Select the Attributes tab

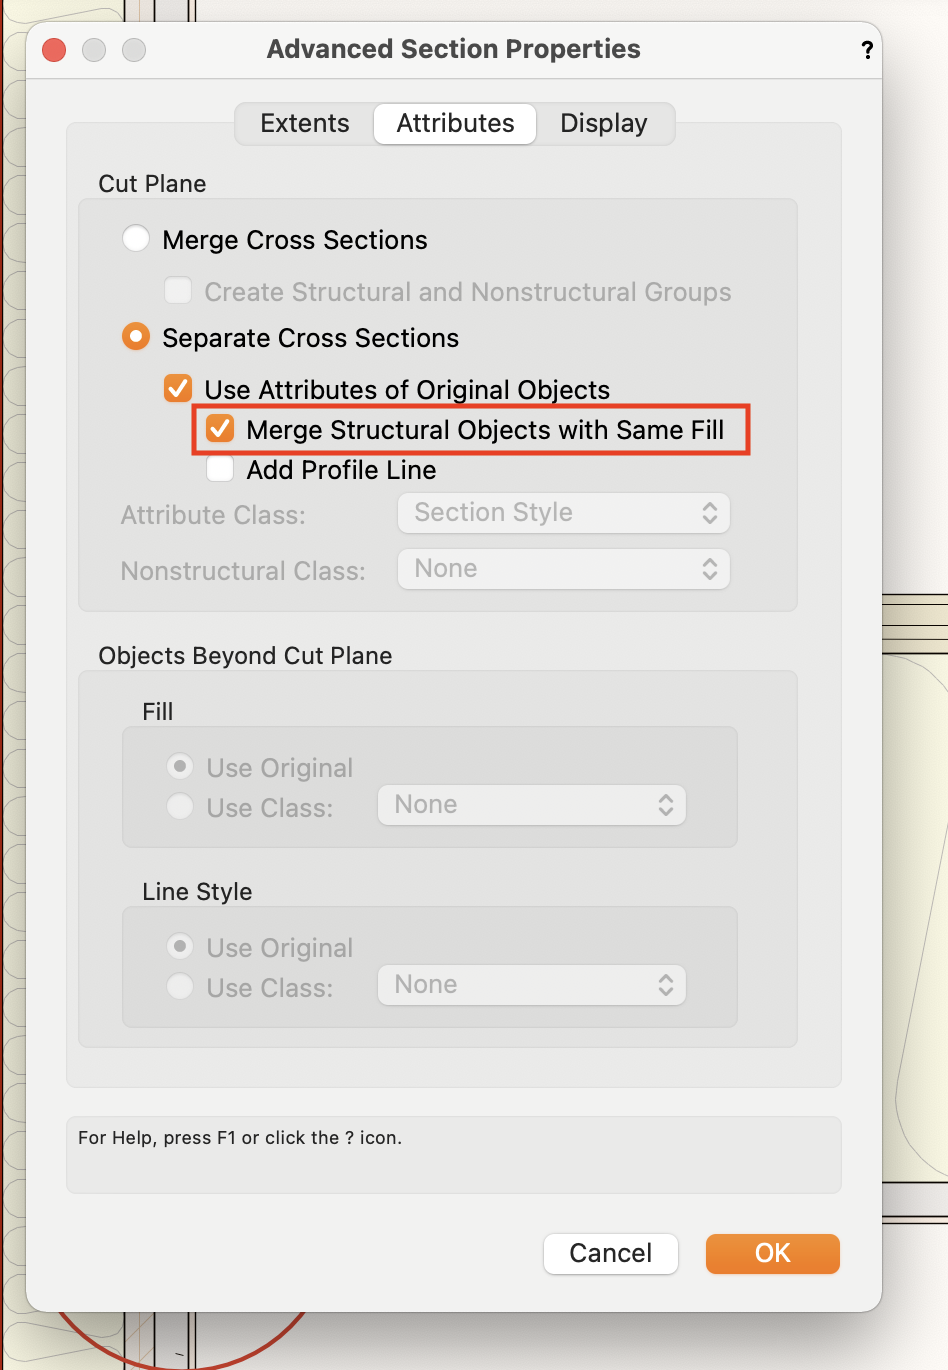pyautogui.click(x=455, y=124)
